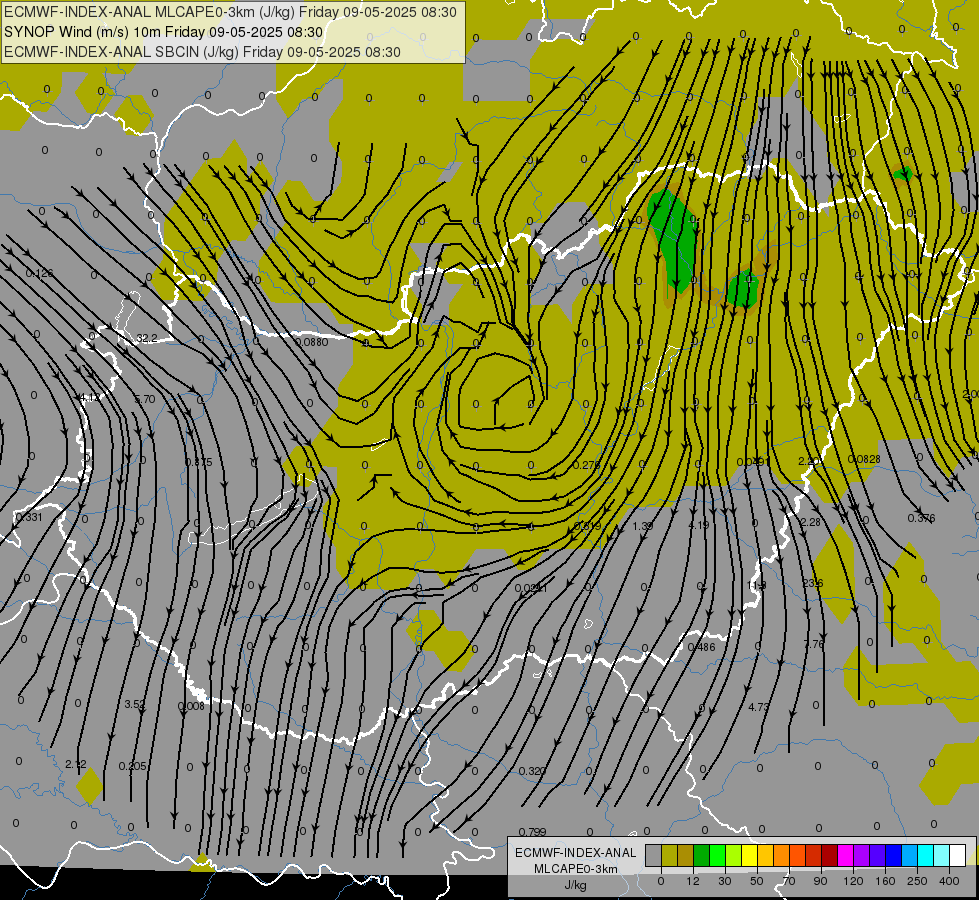
Task: Click the 0.320 value on the map
Action: tap(532, 771)
